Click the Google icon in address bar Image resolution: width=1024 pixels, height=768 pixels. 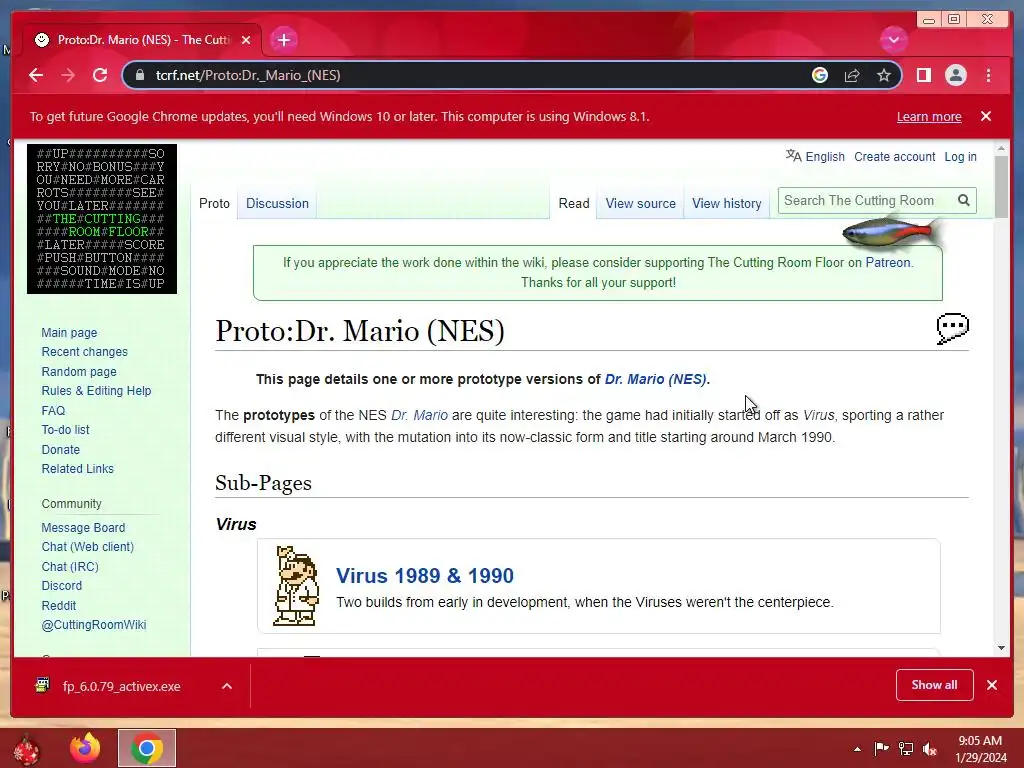click(820, 75)
